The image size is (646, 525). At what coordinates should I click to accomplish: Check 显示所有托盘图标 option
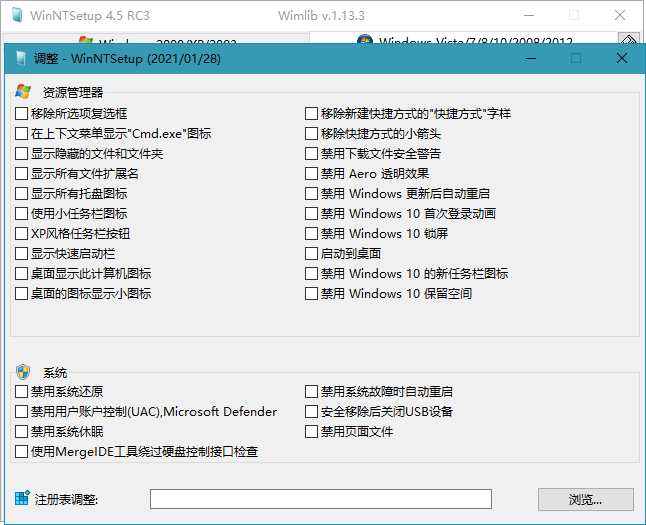coord(21,194)
